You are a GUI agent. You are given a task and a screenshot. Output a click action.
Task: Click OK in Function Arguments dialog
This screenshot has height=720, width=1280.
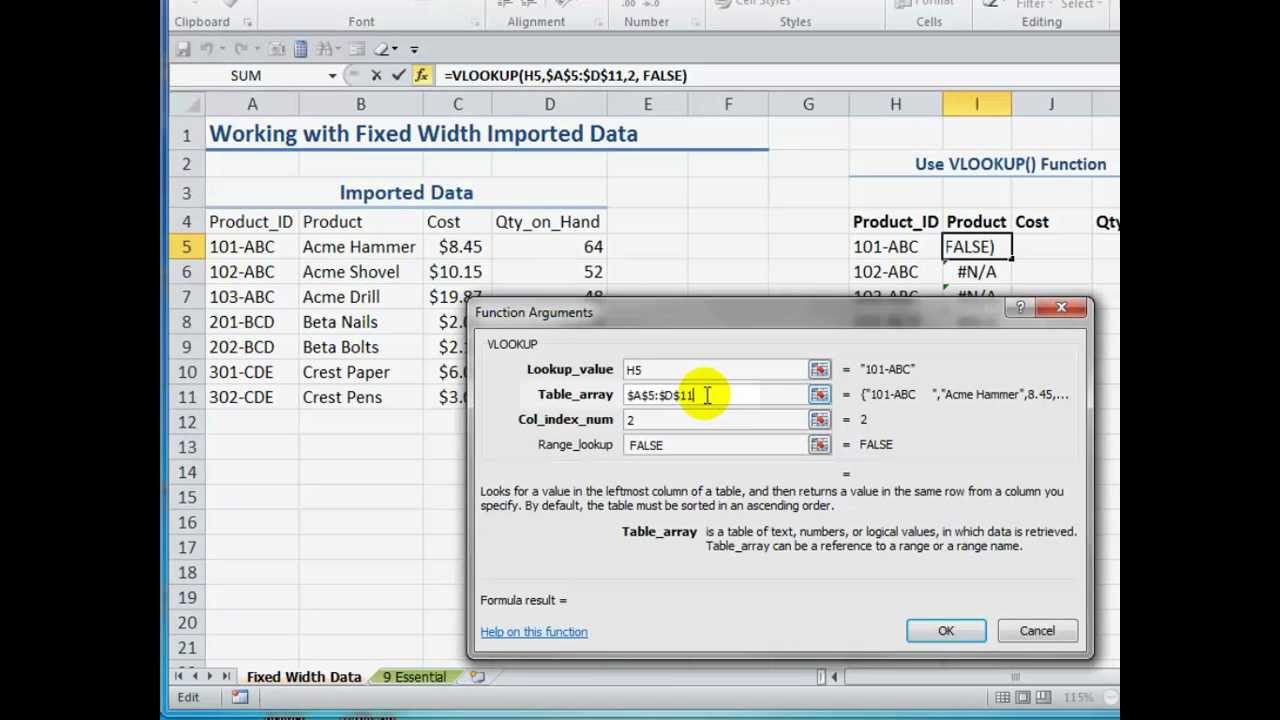946,631
